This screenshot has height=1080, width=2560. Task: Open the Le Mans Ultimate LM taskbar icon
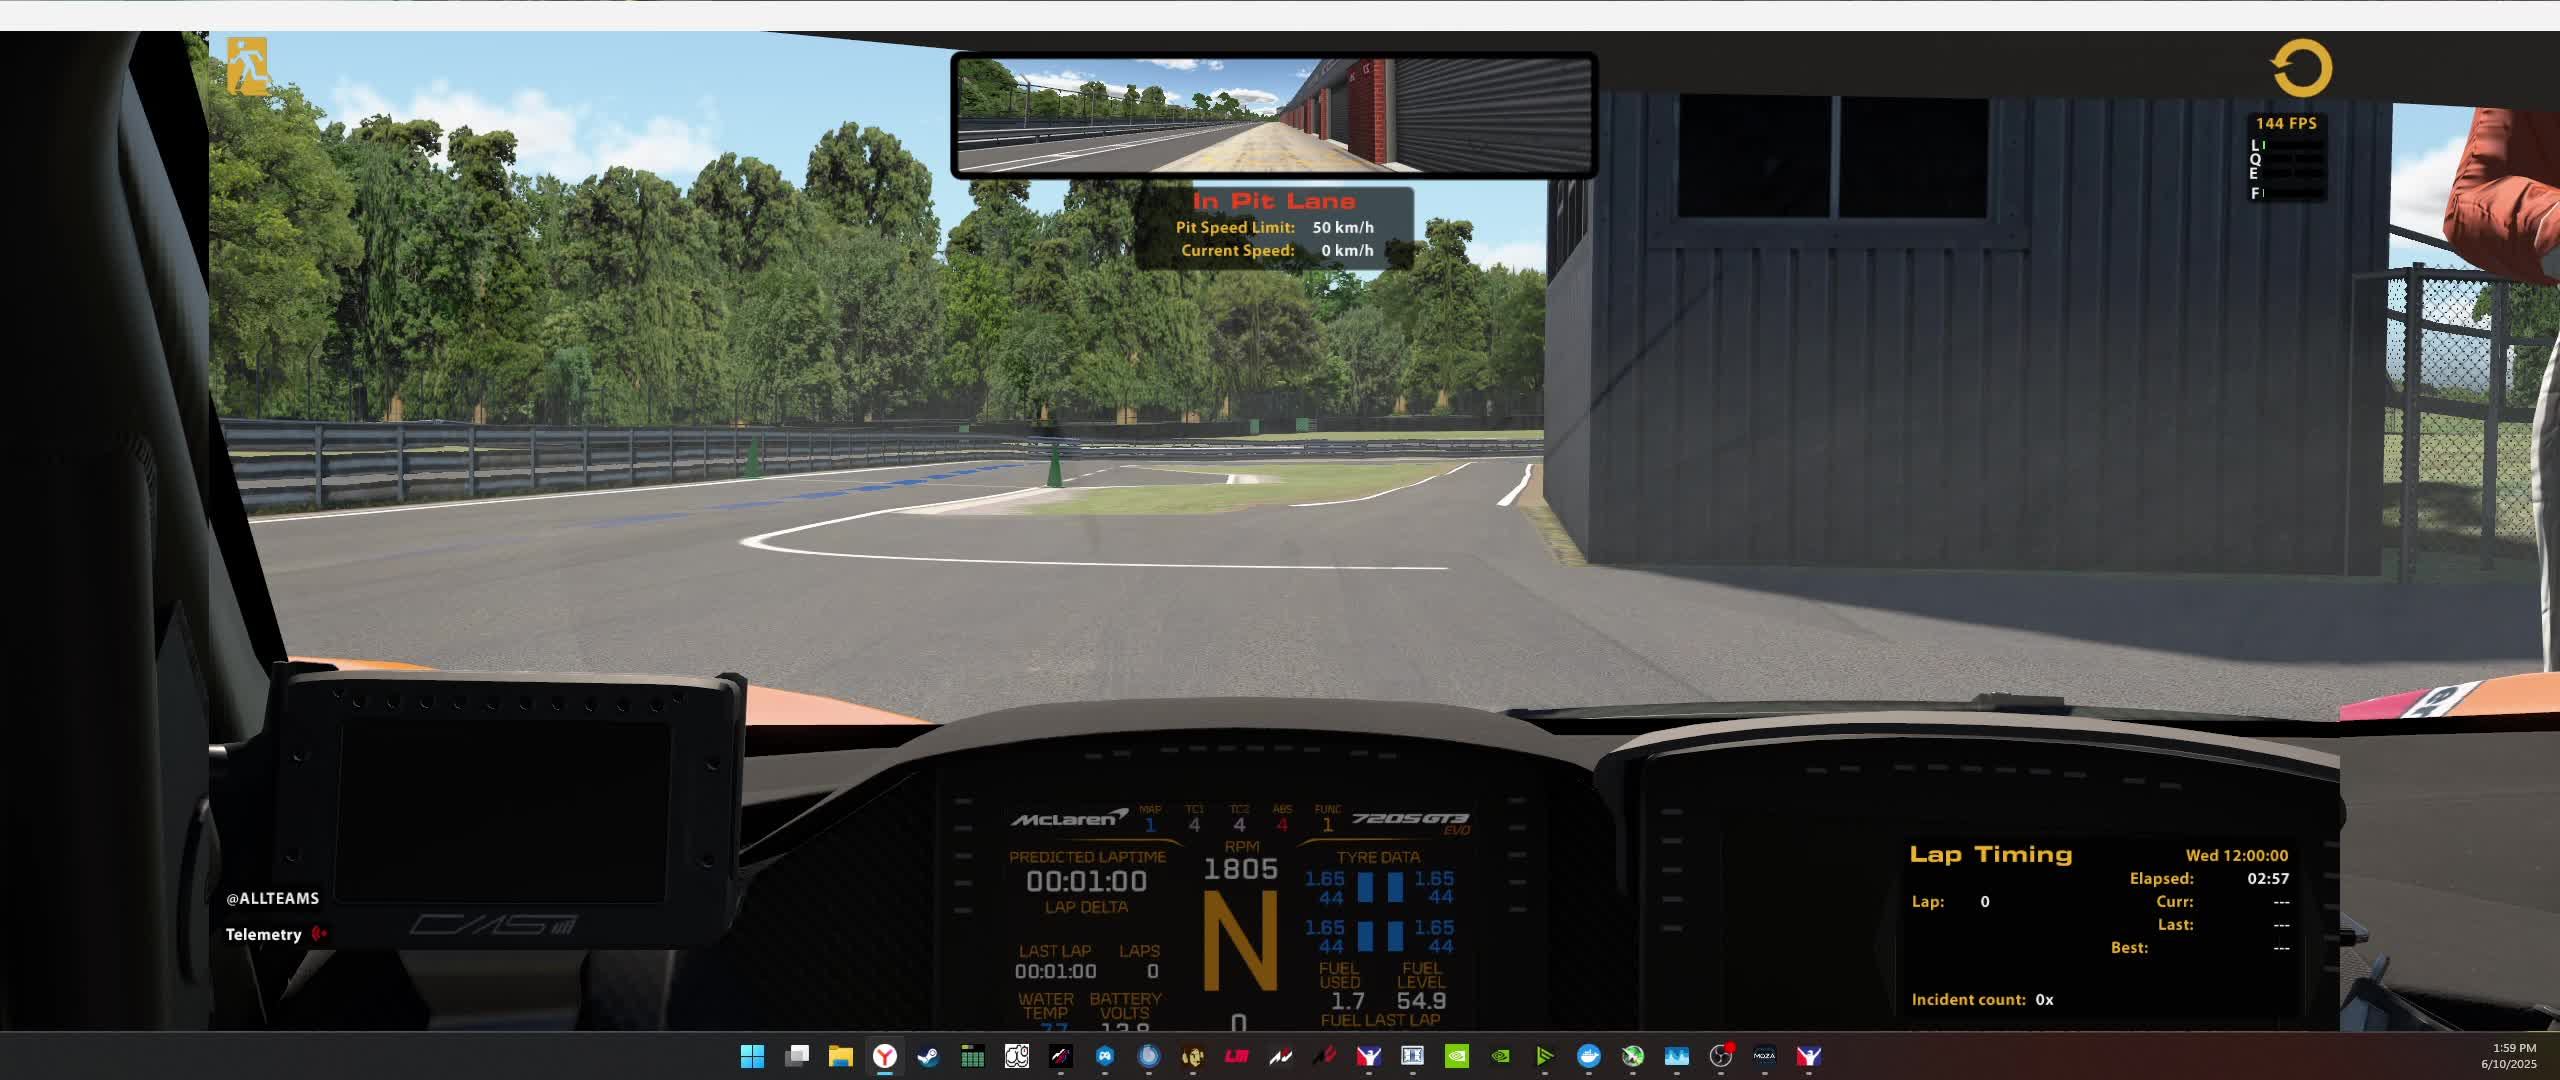(1236, 1056)
